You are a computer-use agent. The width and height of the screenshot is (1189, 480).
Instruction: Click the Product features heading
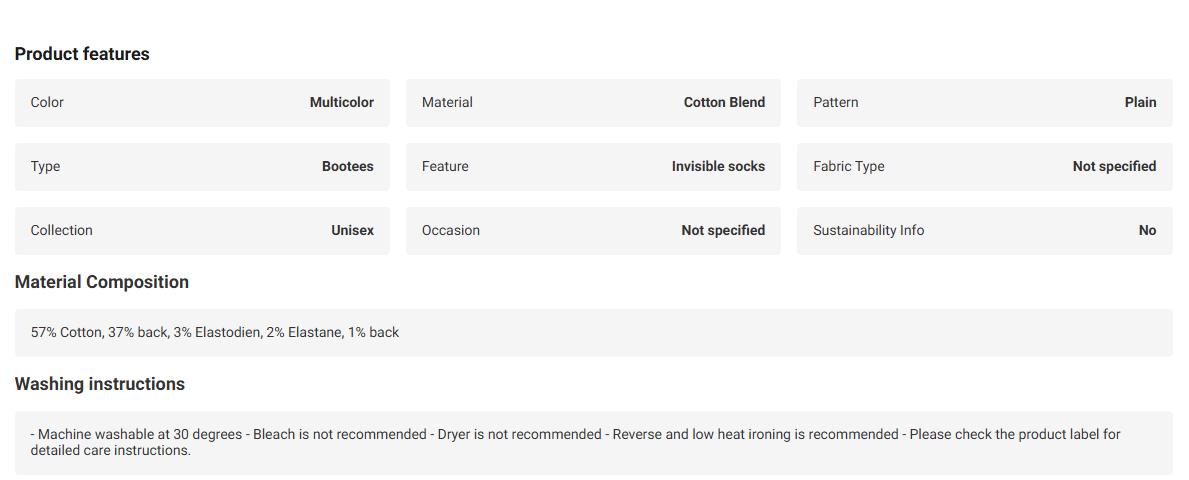(82, 54)
